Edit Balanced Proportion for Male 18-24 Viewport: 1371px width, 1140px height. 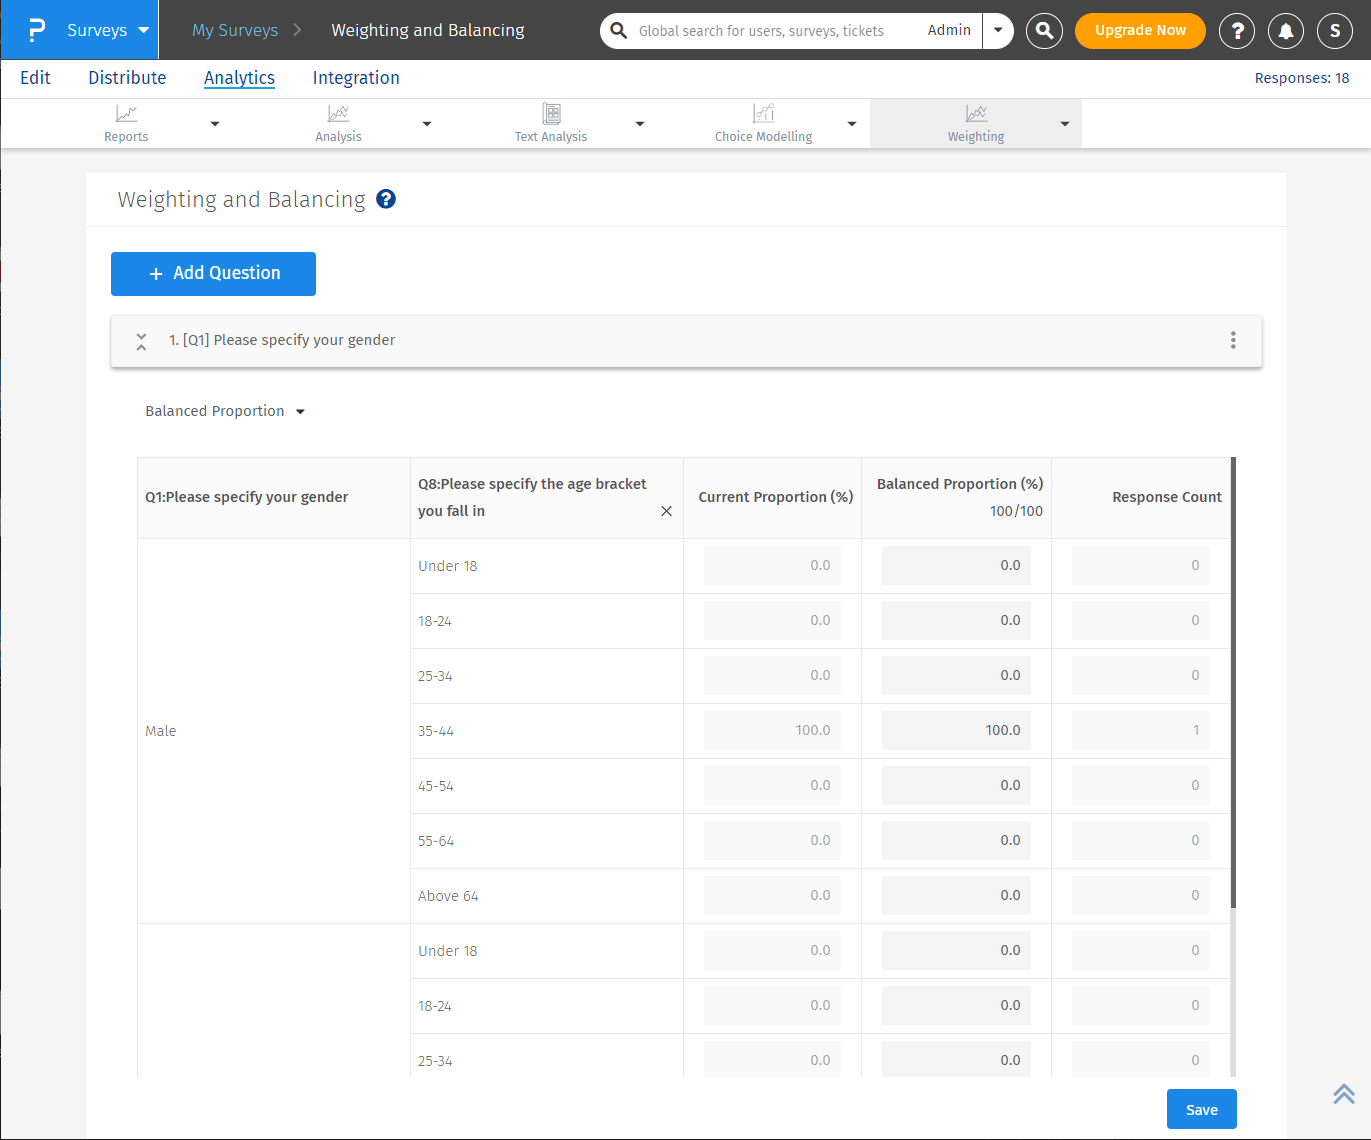956,621
